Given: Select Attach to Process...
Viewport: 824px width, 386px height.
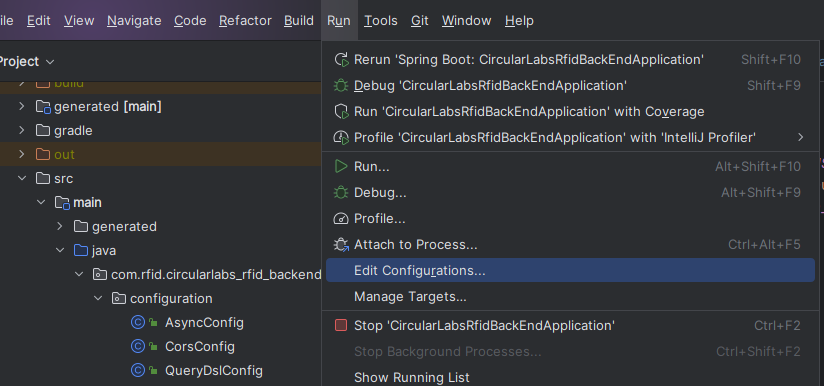Looking at the screenshot, I should [x=570, y=245].
